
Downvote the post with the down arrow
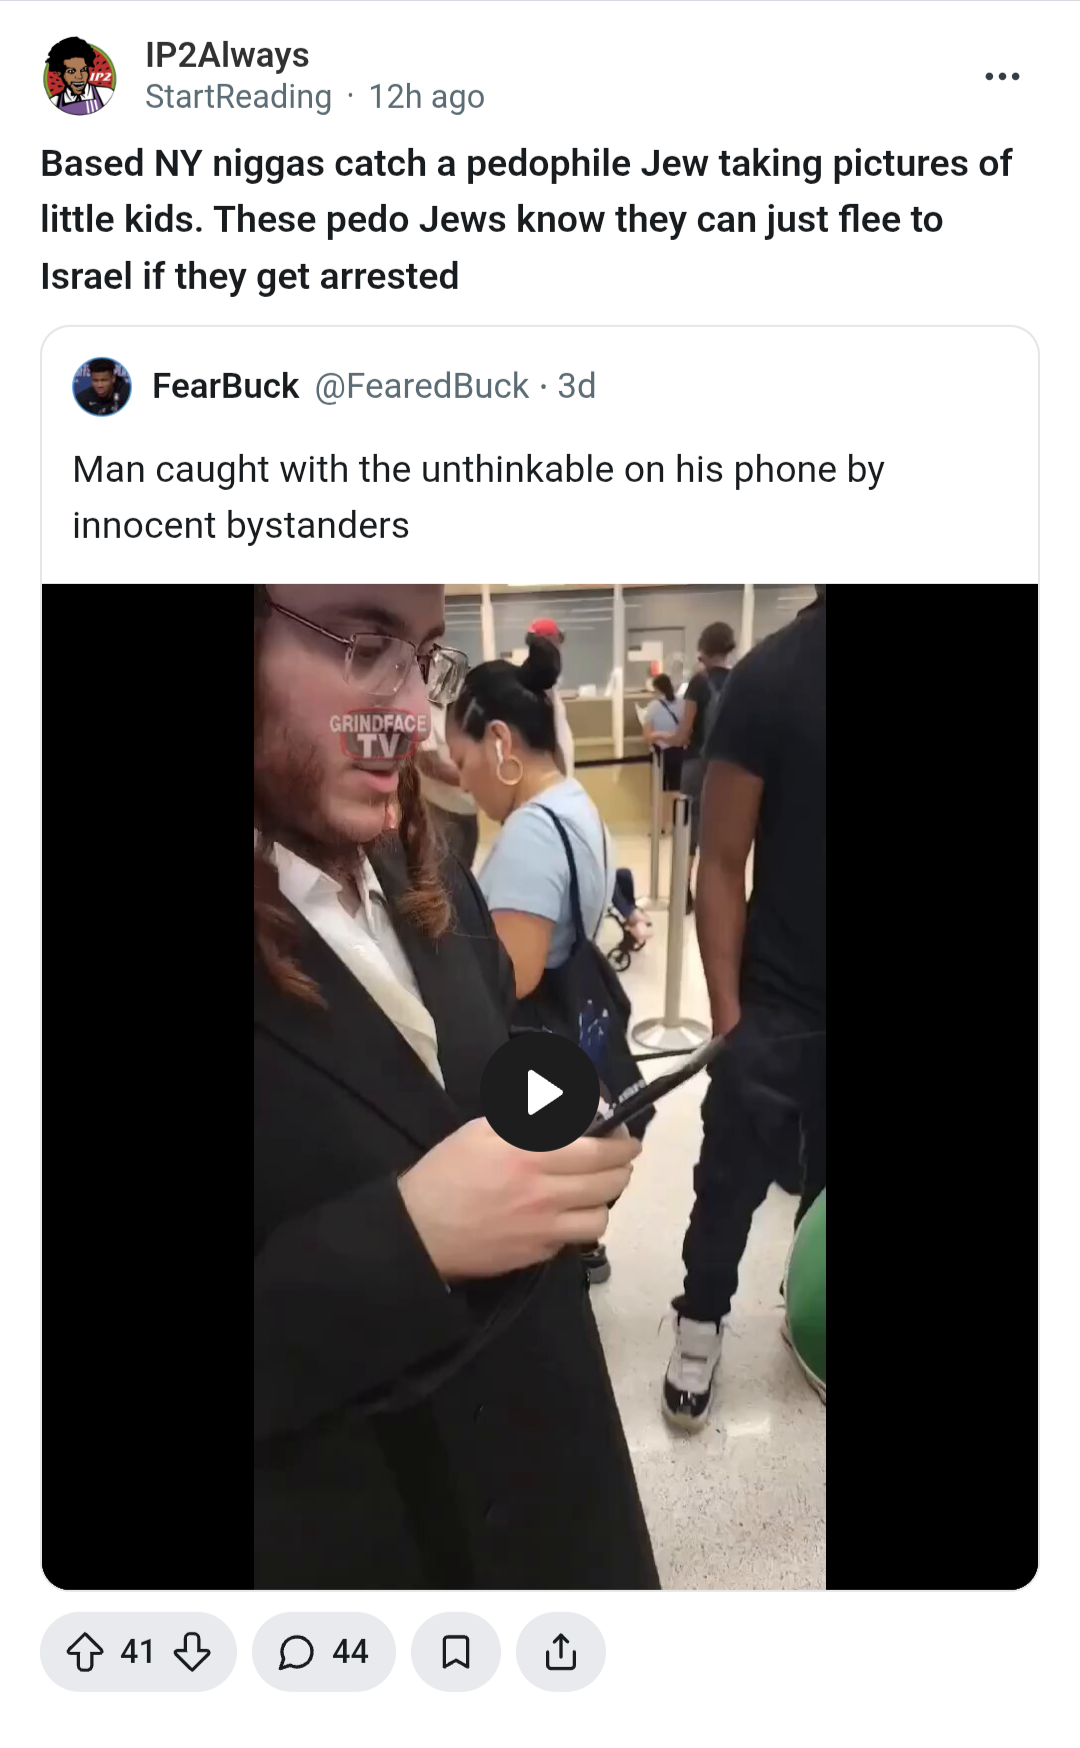(x=192, y=1652)
